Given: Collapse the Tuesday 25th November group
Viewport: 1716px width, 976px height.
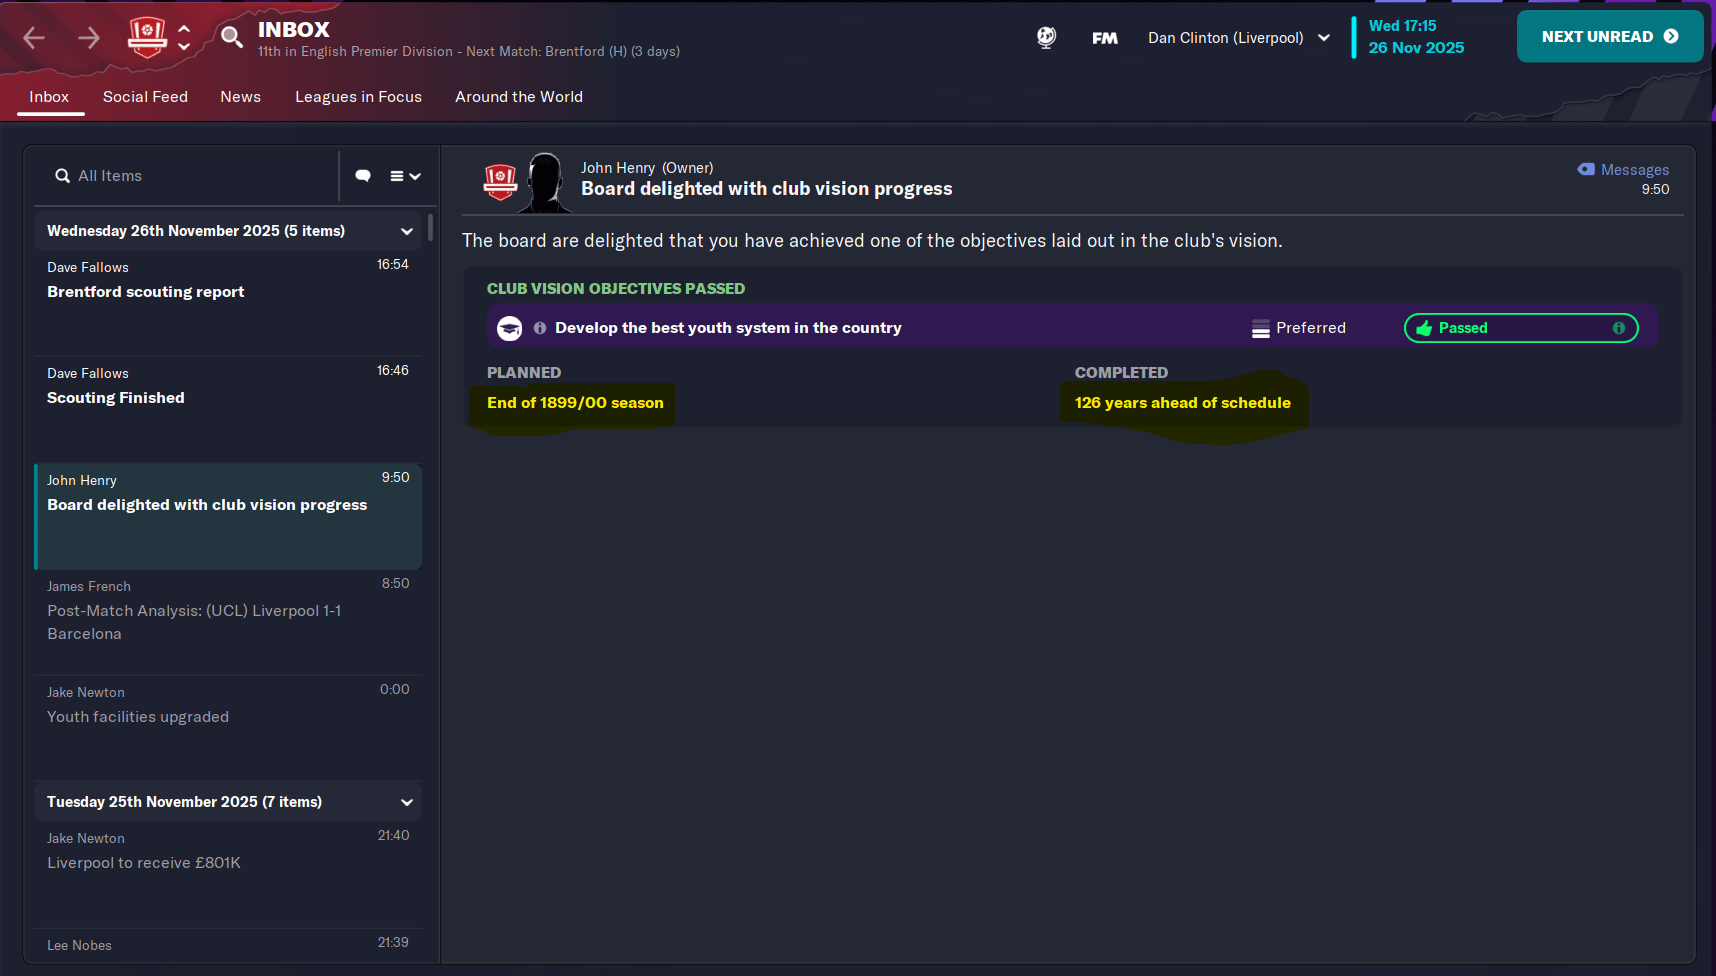Looking at the screenshot, I should 407,802.
